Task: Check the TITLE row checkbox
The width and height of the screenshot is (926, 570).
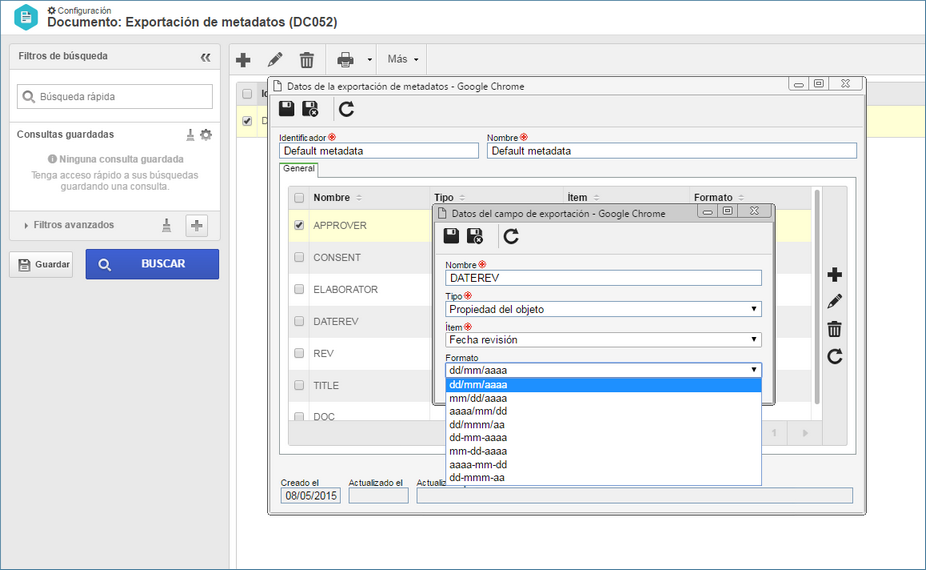Action: 299,385
